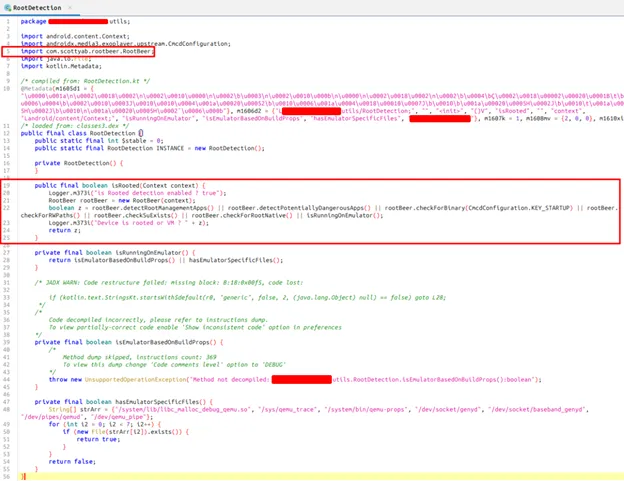Click string '/dev/socket/genyd'
This screenshot has width=624, height=481.
coord(448,409)
